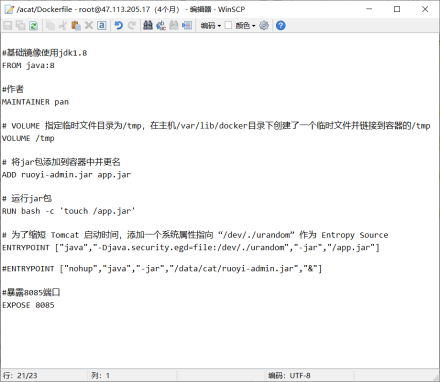Viewport: 441px width, 382px height.
Task: Click the 'FROM java:8' line
Action: [x=28, y=65]
